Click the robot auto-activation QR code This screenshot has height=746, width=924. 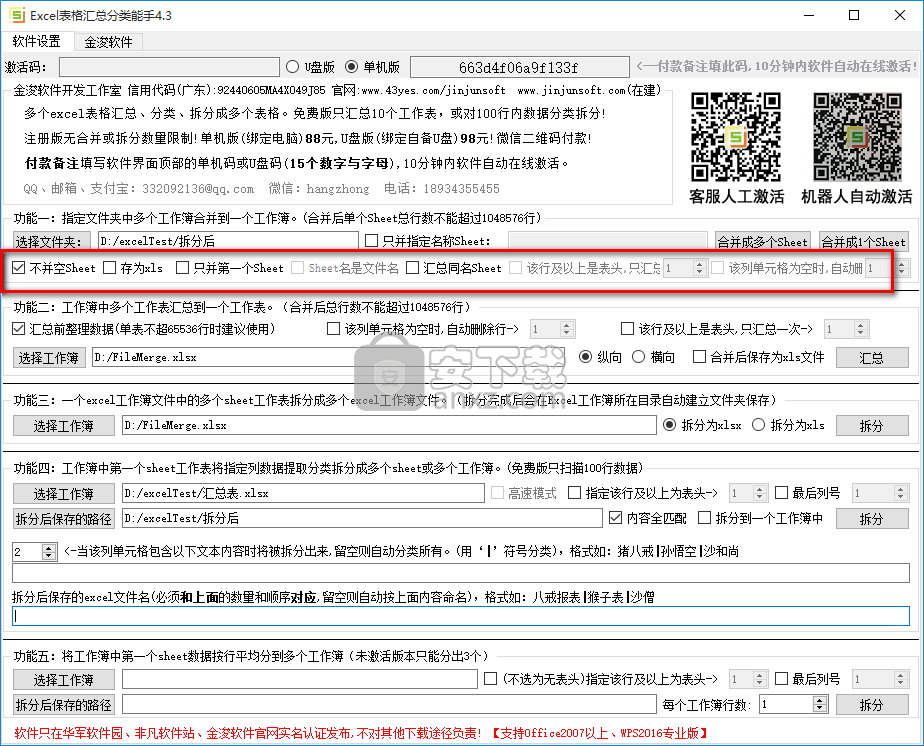(x=856, y=136)
